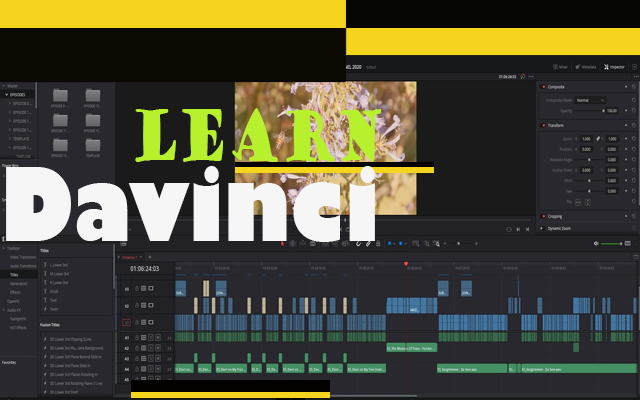The width and height of the screenshot is (640, 400).
Task: Adjust the green audio volume slider
Action: [x=611, y=244]
